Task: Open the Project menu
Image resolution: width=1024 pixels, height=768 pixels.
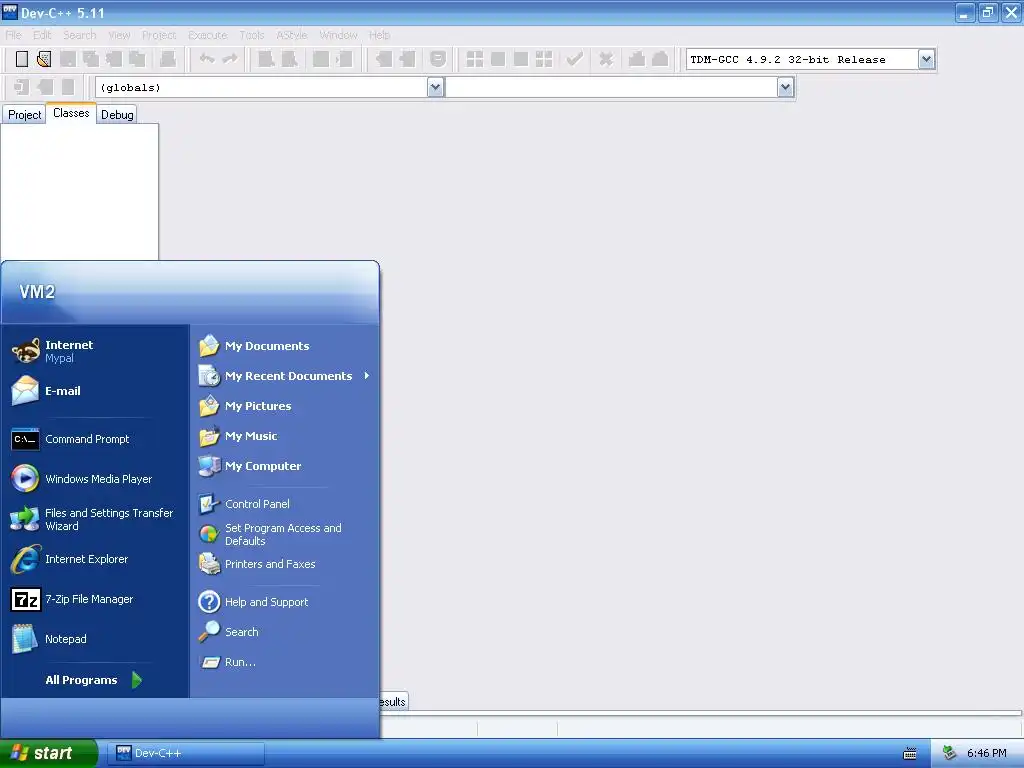Action: [159, 35]
